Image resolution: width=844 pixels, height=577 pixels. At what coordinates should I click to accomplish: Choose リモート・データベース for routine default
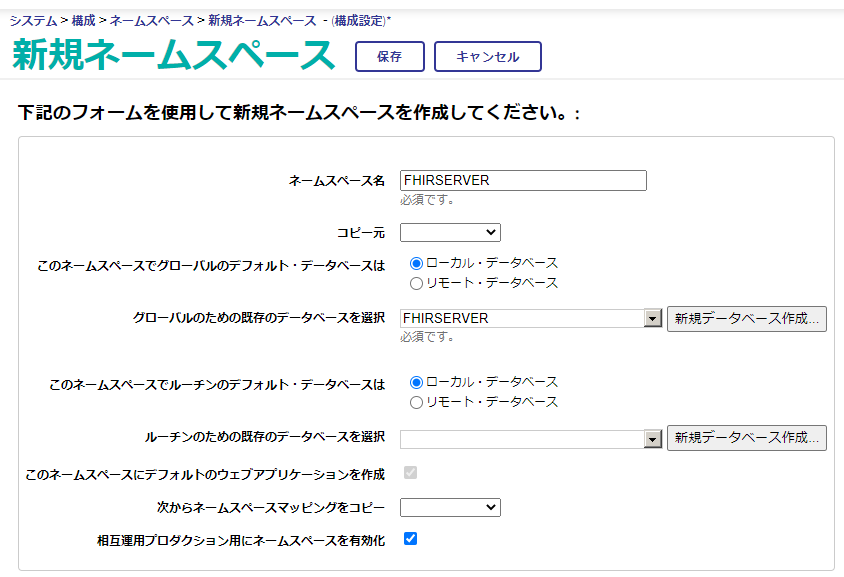pyautogui.click(x=417, y=402)
